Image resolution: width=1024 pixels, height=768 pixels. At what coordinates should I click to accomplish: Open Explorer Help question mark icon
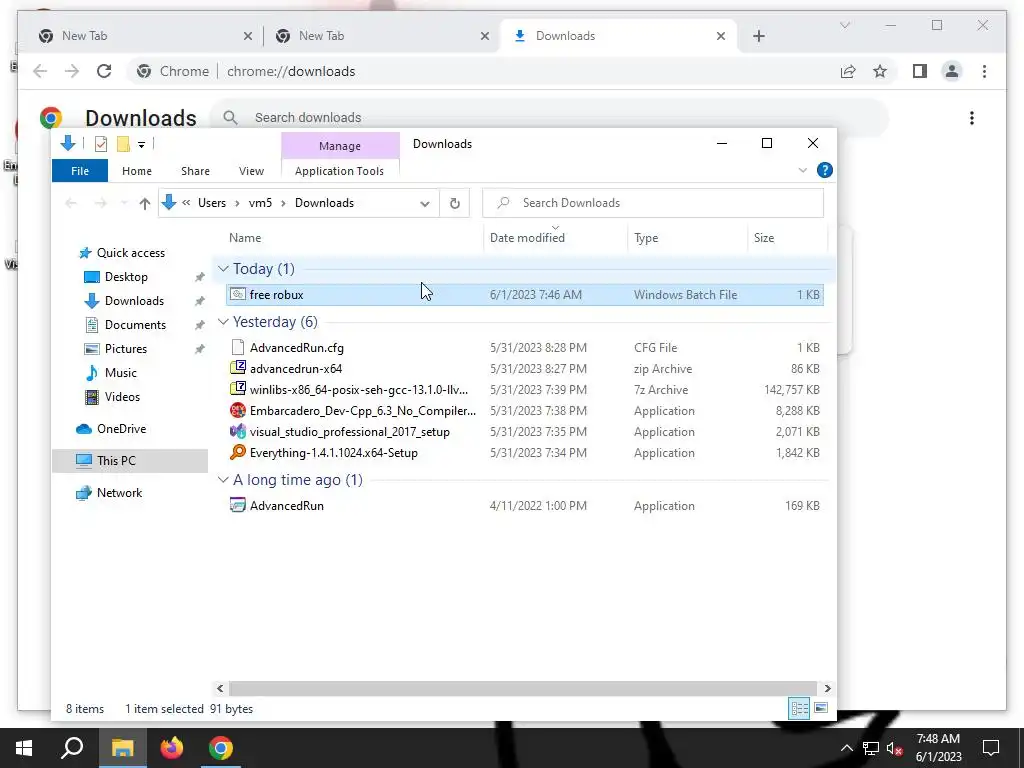[x=825, y=170]
